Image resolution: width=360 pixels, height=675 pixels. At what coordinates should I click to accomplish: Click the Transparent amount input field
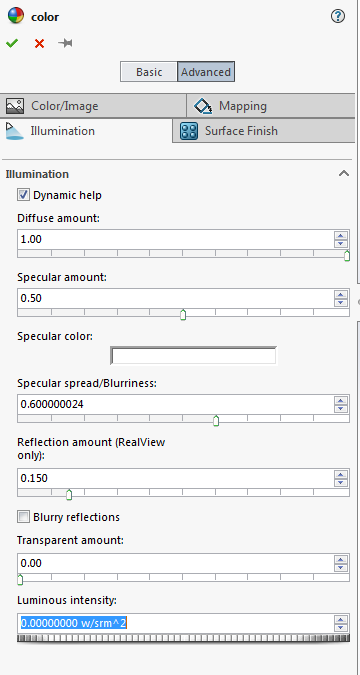point(176,563)
